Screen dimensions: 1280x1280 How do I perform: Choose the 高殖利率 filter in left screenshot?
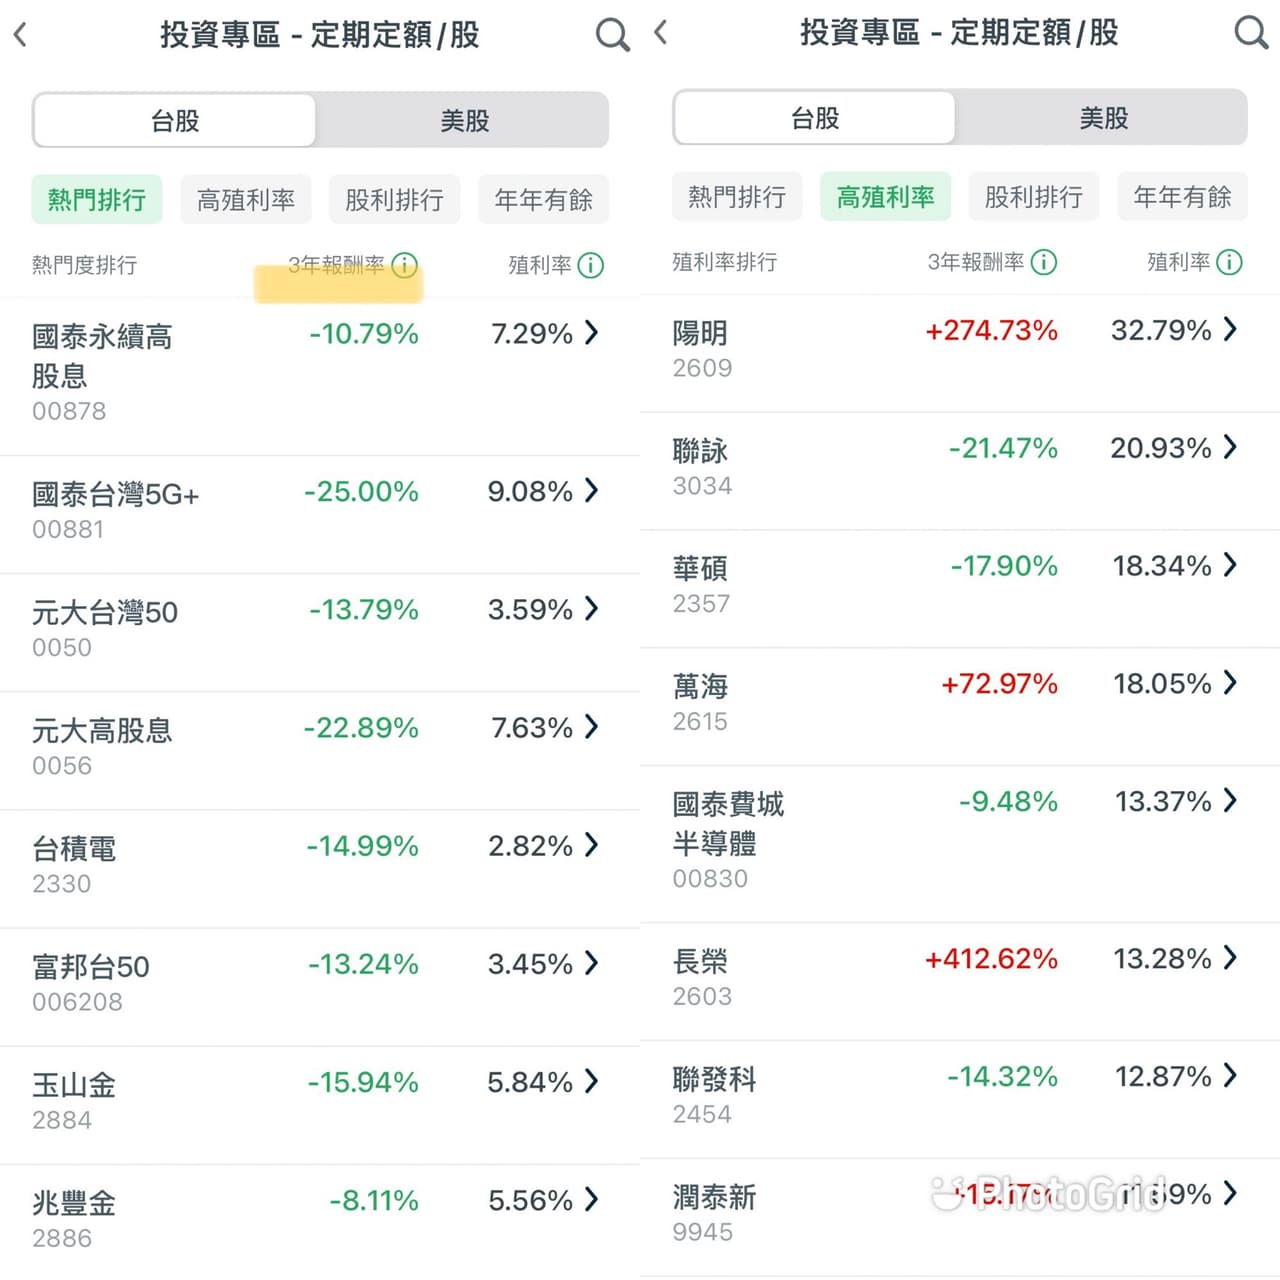coord(246,200)
